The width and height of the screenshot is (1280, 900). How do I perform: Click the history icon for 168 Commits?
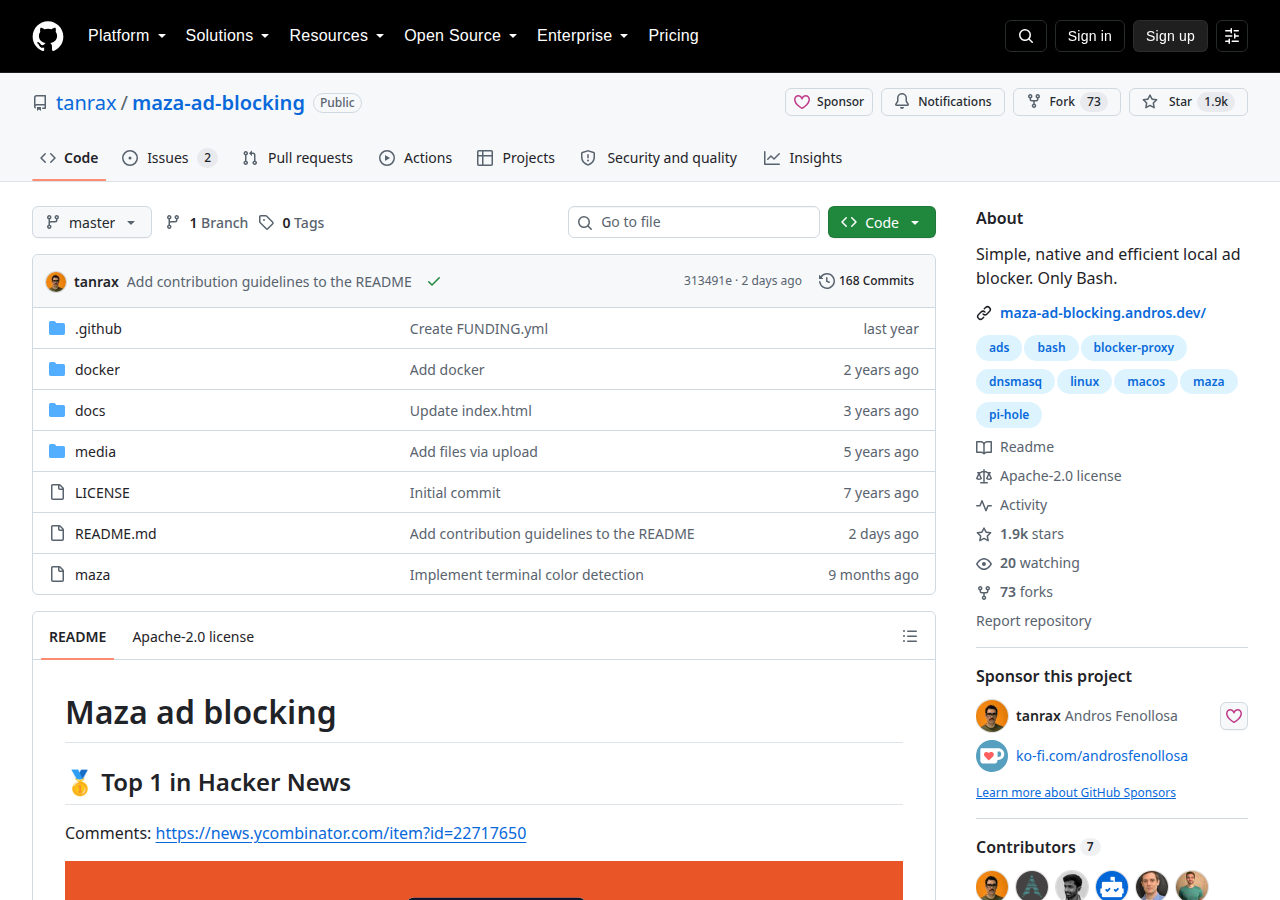(827, 281)
